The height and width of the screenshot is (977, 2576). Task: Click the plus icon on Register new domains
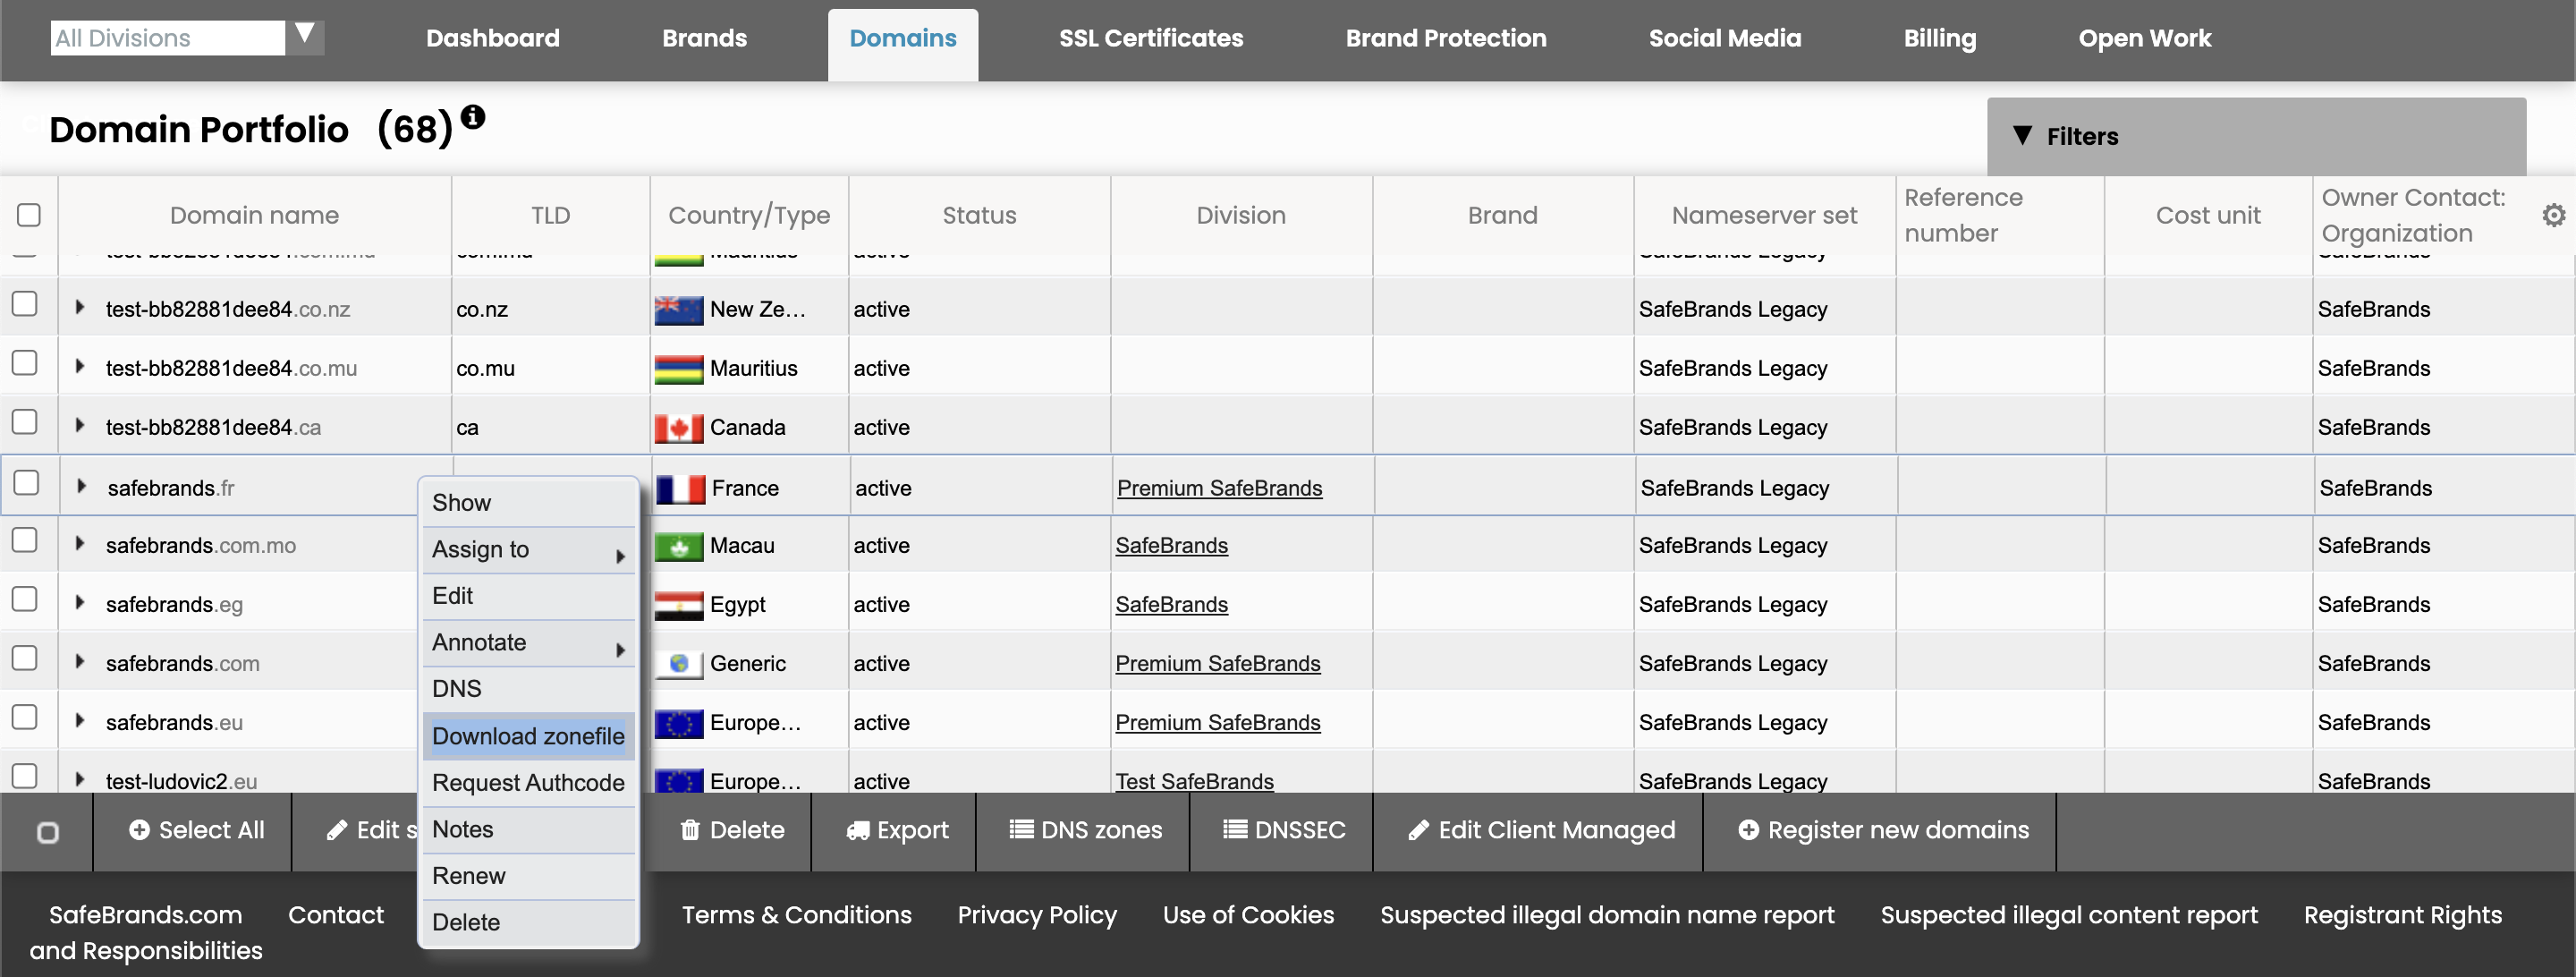tap(1748, 830)
